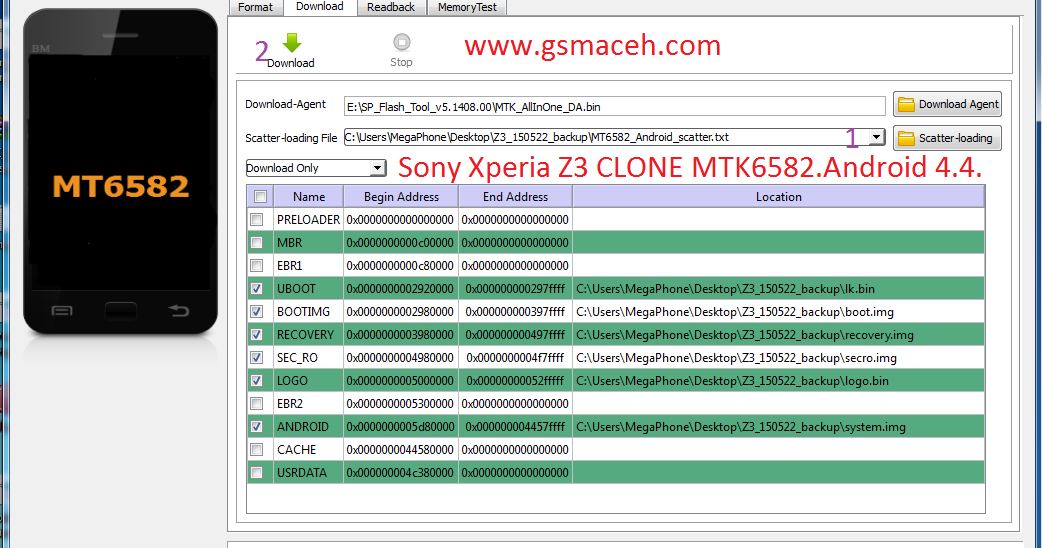Click the green Download arrow icon
The height and width of the screenshot is (548, 1042).
click(x=292, y=43)
